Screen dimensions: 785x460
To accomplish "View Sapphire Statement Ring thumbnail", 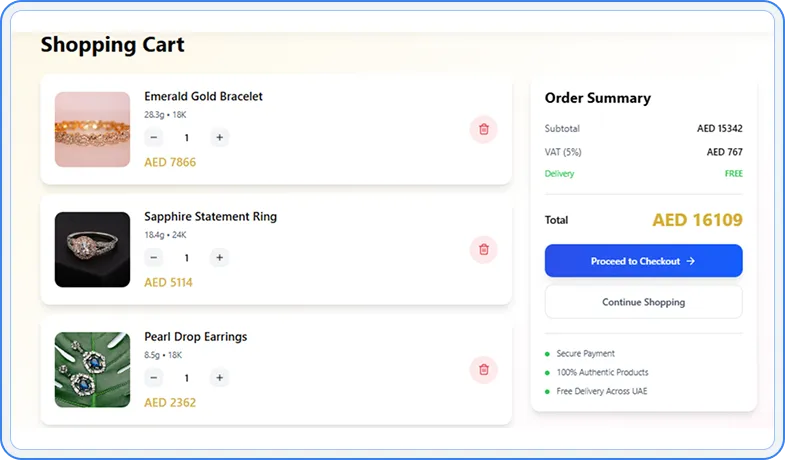I will click(x=92, y=249).
